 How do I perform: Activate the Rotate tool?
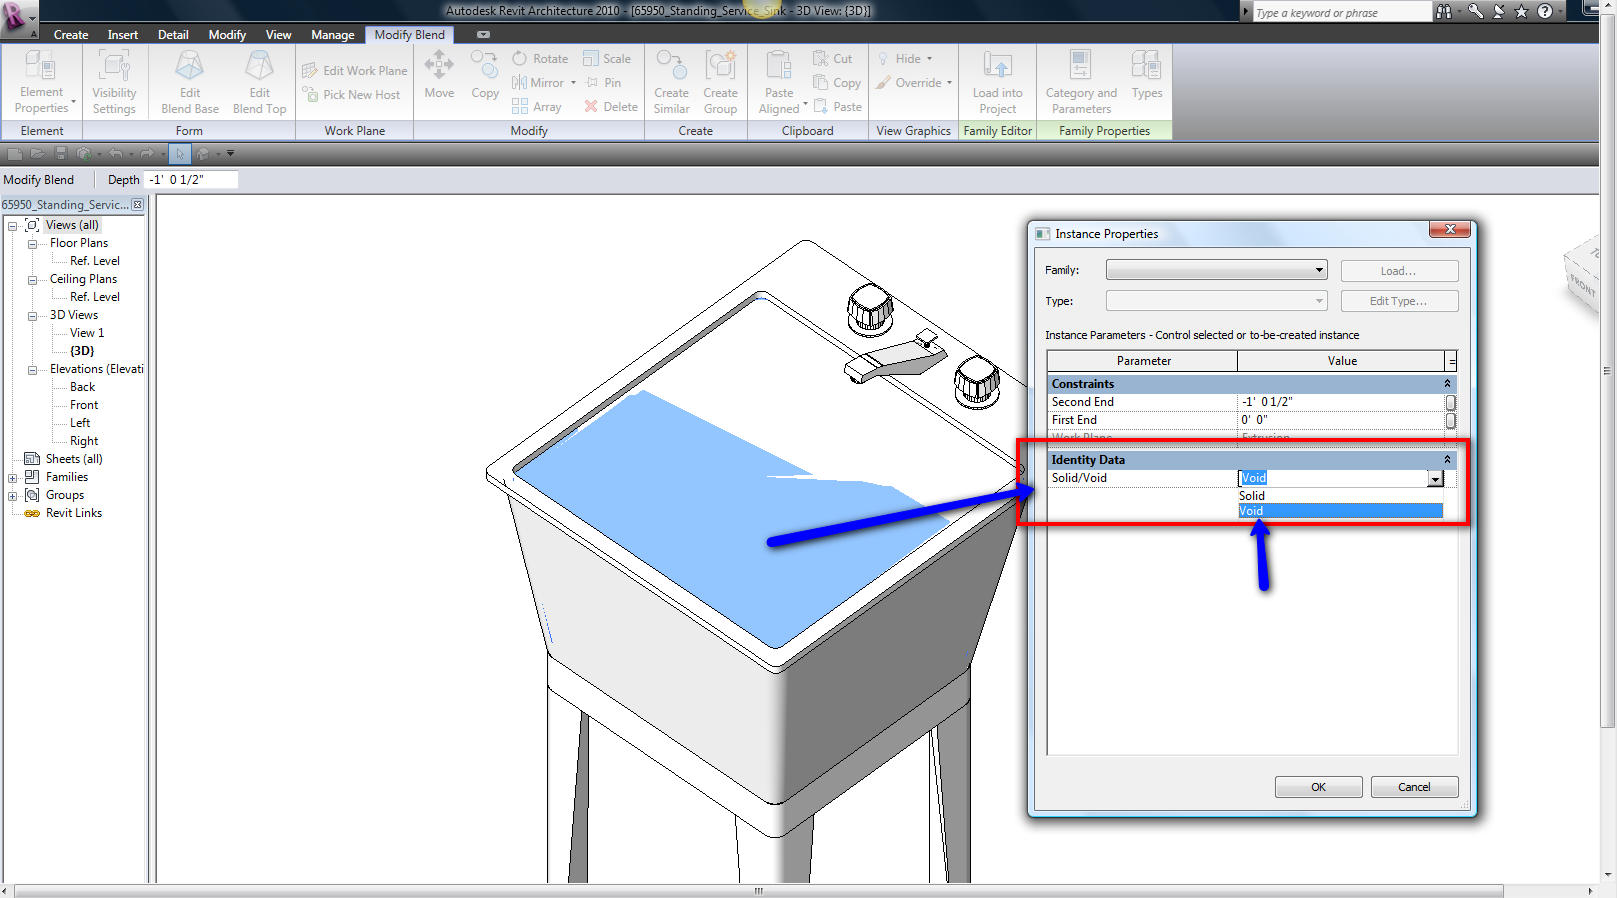(540, 59)
